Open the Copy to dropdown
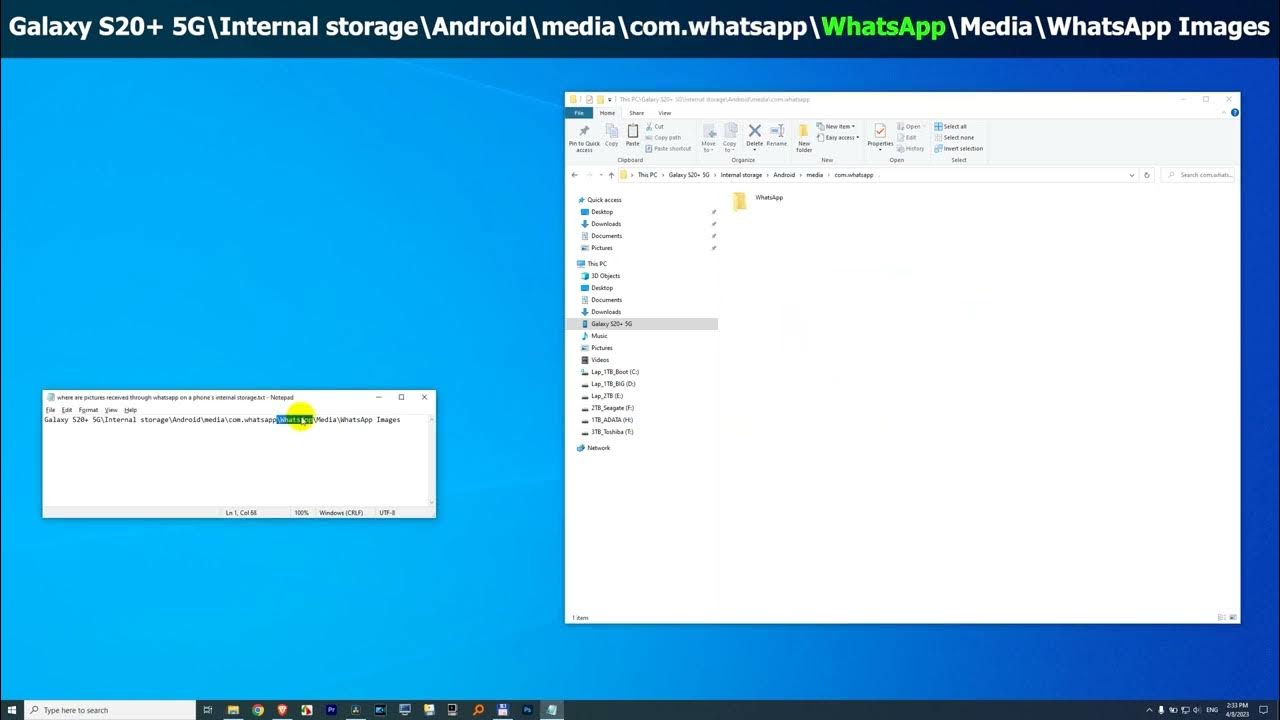This screenshot has height=720, width=1280. click(x=730, y=138)
